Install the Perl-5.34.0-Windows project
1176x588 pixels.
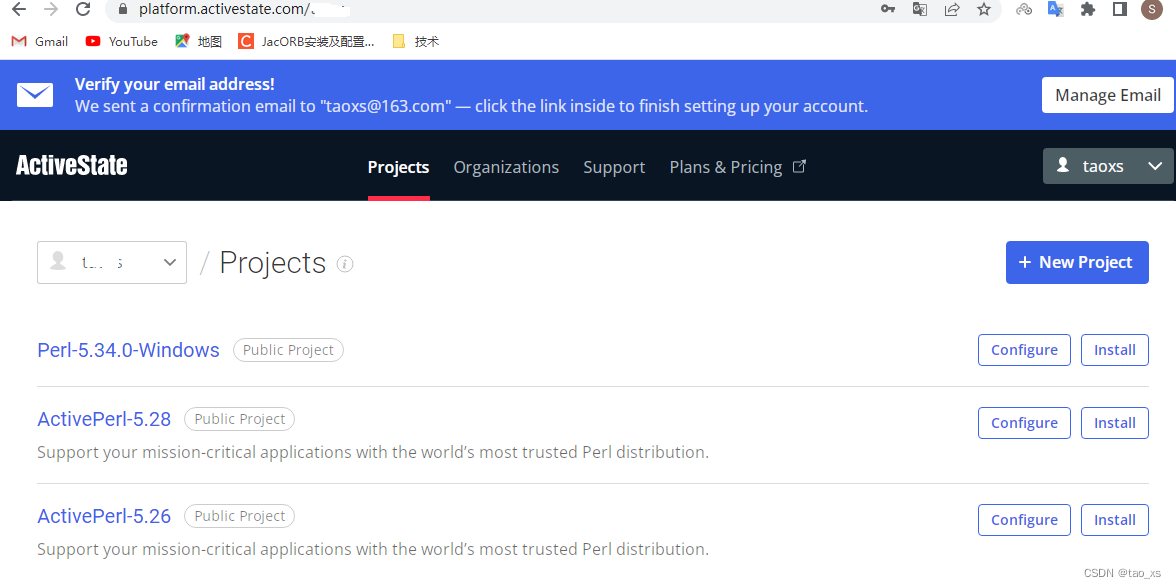pos(1114,350)
